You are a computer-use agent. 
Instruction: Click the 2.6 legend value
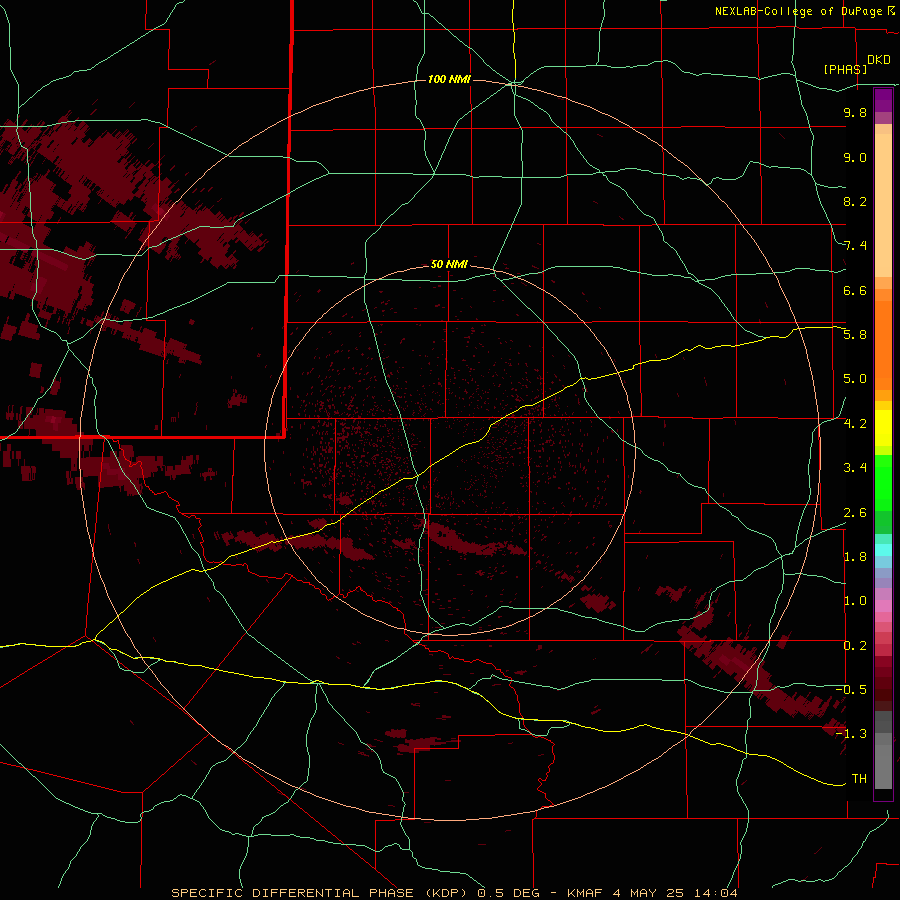click(x=855, y=513)
